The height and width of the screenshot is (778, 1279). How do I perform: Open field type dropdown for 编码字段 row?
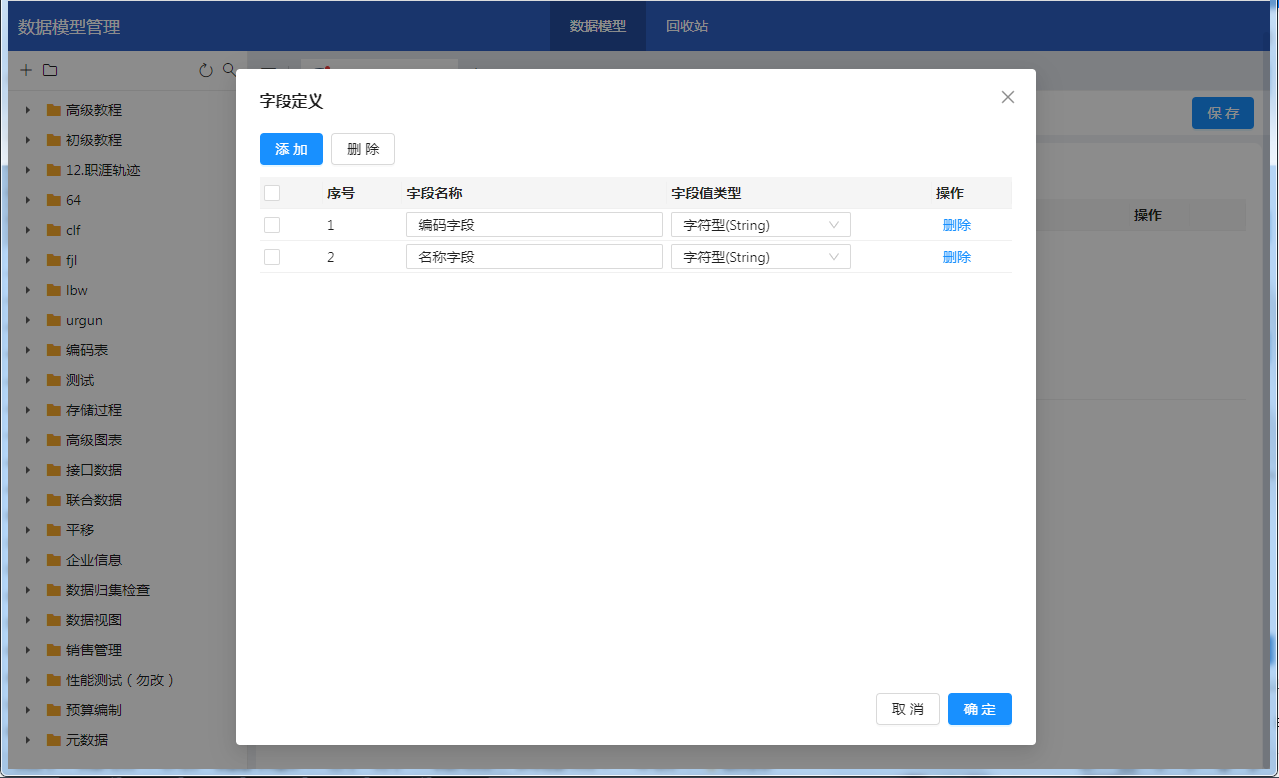click(760, 225)
